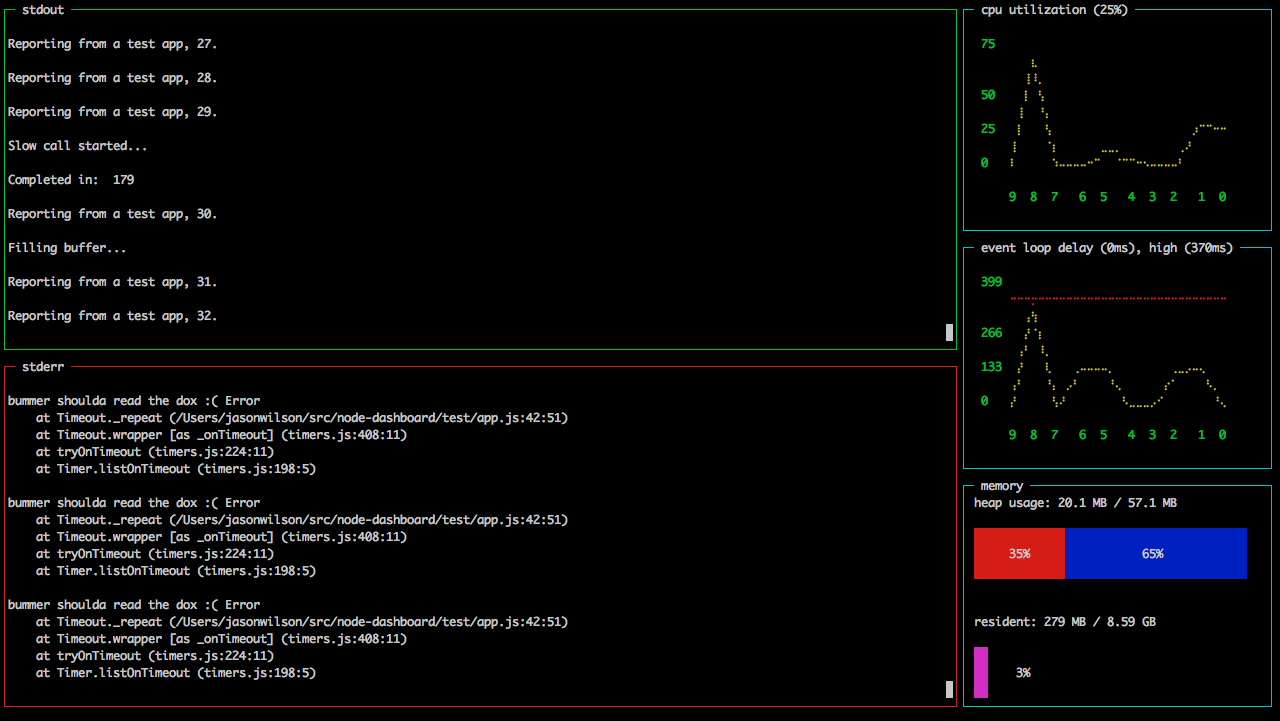Click the last 'at Timer.listOnTimeout' stack line
The width and height of the screenshot is (1280, 721).
[176, 673]
